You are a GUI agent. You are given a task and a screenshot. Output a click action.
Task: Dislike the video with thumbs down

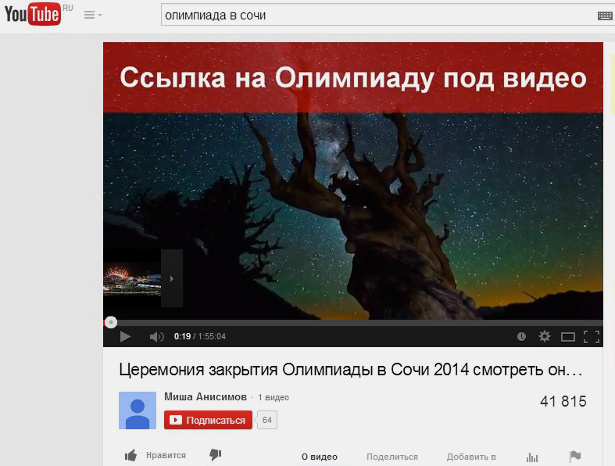[x=215, y=456]
